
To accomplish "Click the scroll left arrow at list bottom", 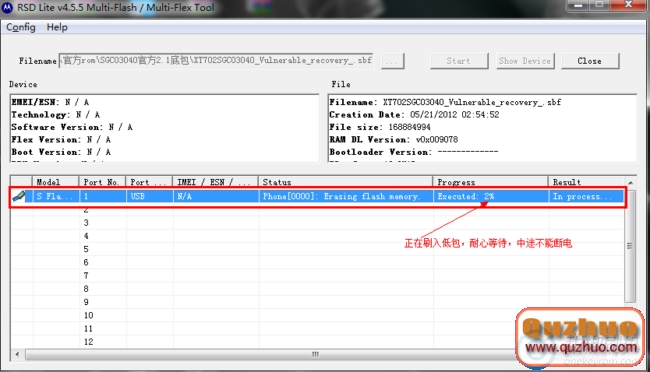I will 17,354.
